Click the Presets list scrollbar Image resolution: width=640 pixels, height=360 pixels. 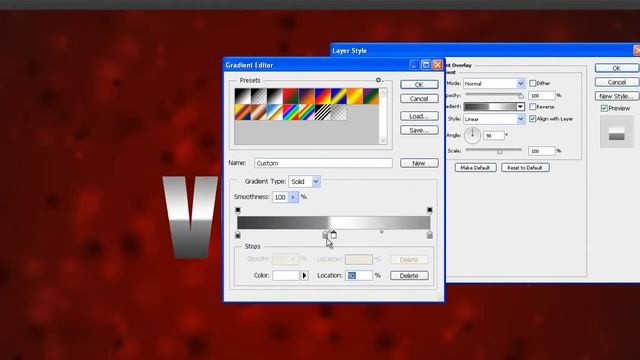[x=383, y=116]
